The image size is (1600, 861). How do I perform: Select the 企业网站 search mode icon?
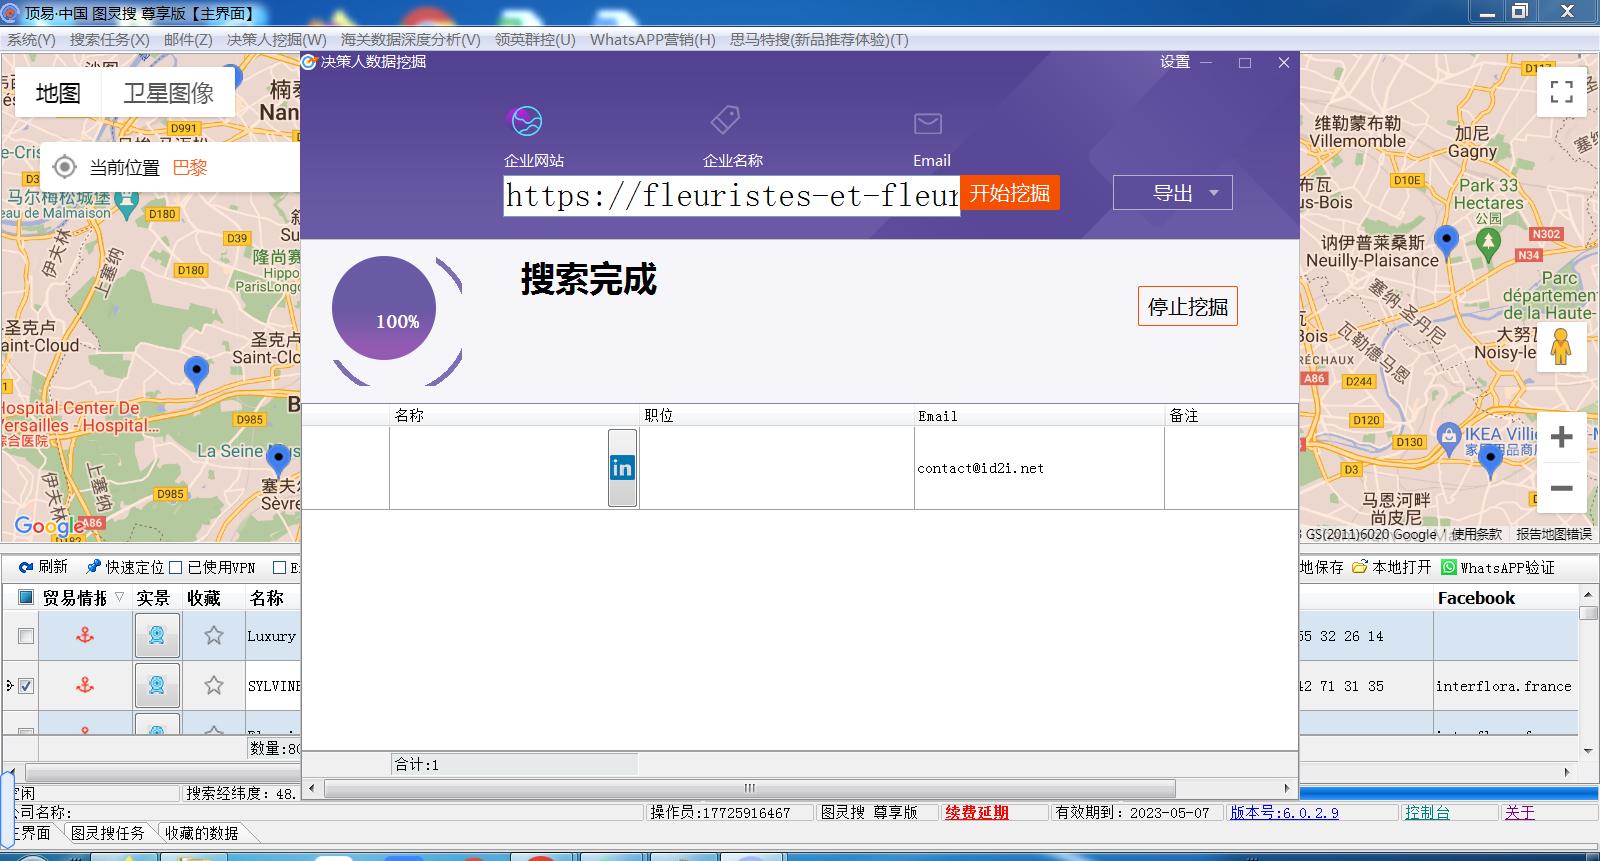527,122
